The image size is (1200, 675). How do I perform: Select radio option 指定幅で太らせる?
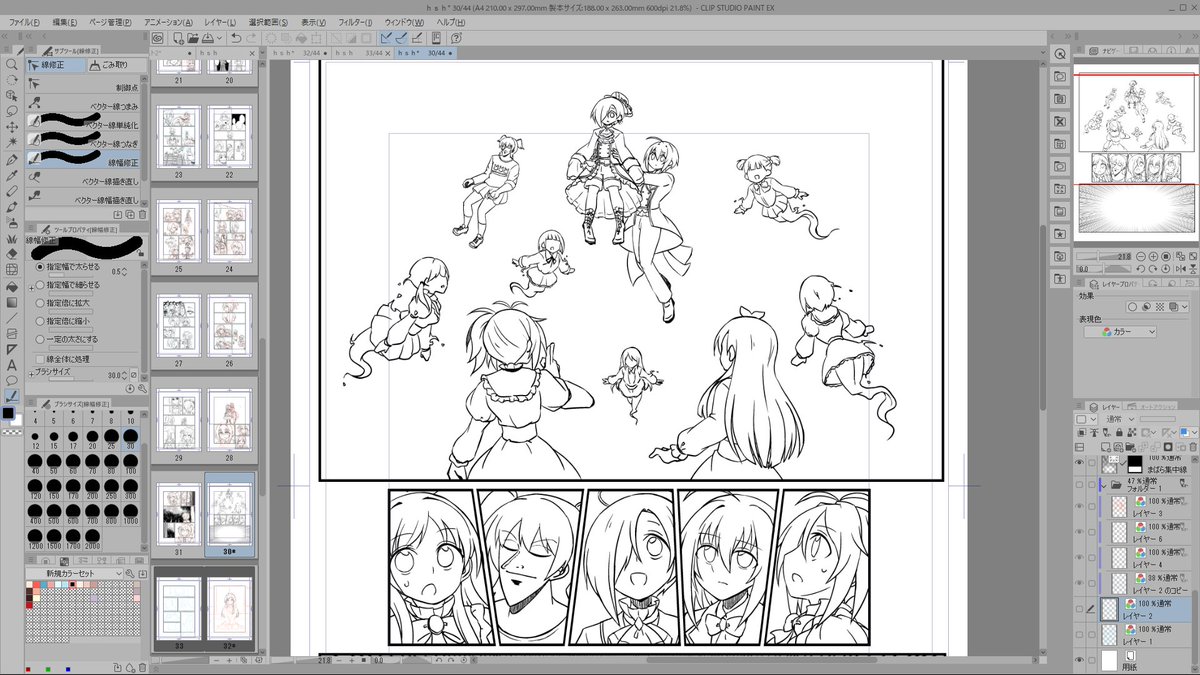click(x=40, y=267)
